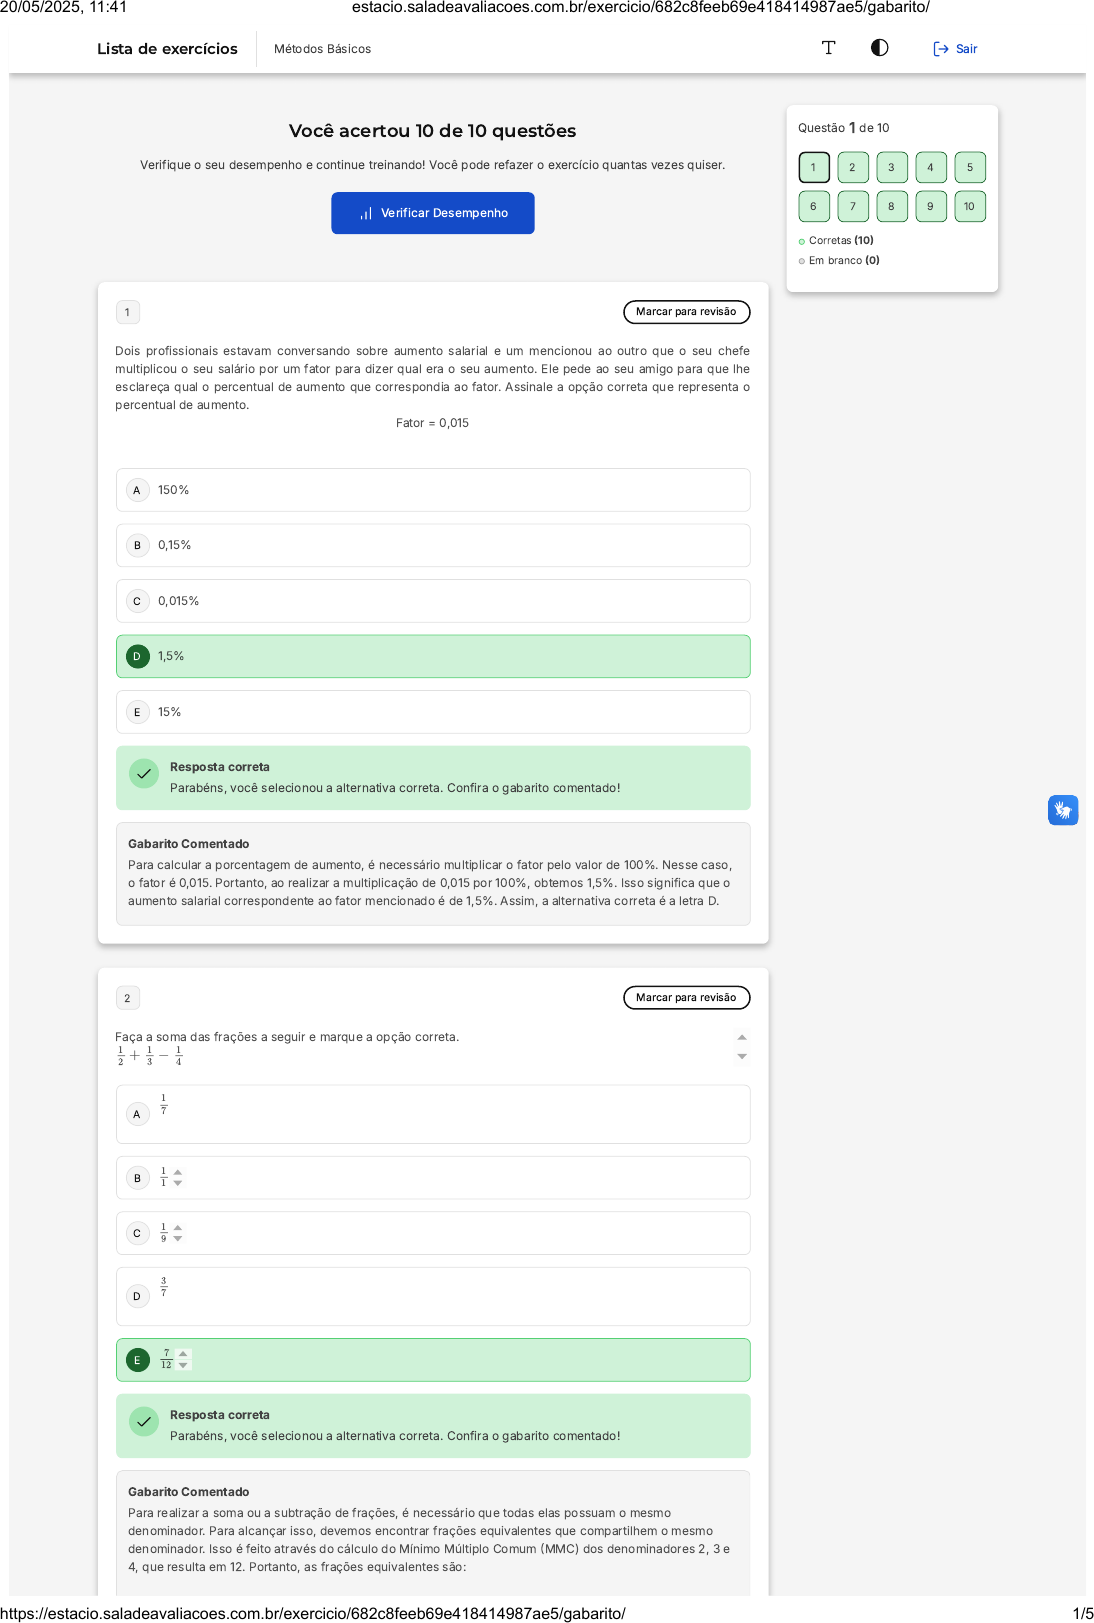Click the arrows next to option C fraction
The image size is (1094, 1623).
(x=178, y=1233)
